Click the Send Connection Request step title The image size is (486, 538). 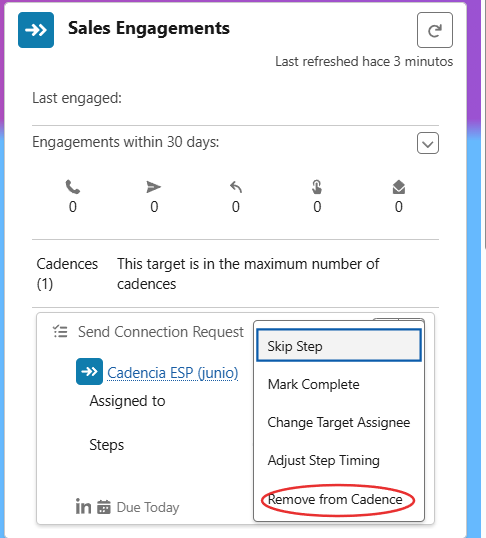161,332
